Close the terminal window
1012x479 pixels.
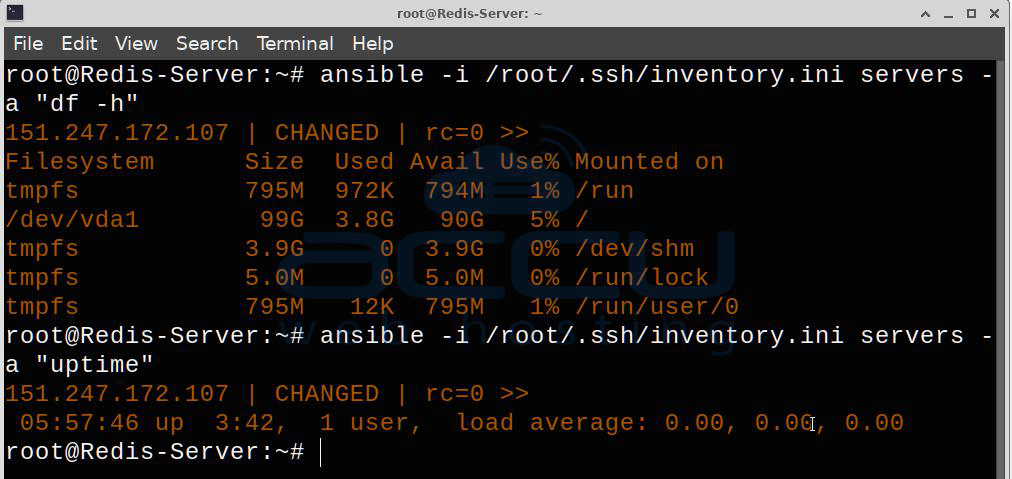click(994, 14)
